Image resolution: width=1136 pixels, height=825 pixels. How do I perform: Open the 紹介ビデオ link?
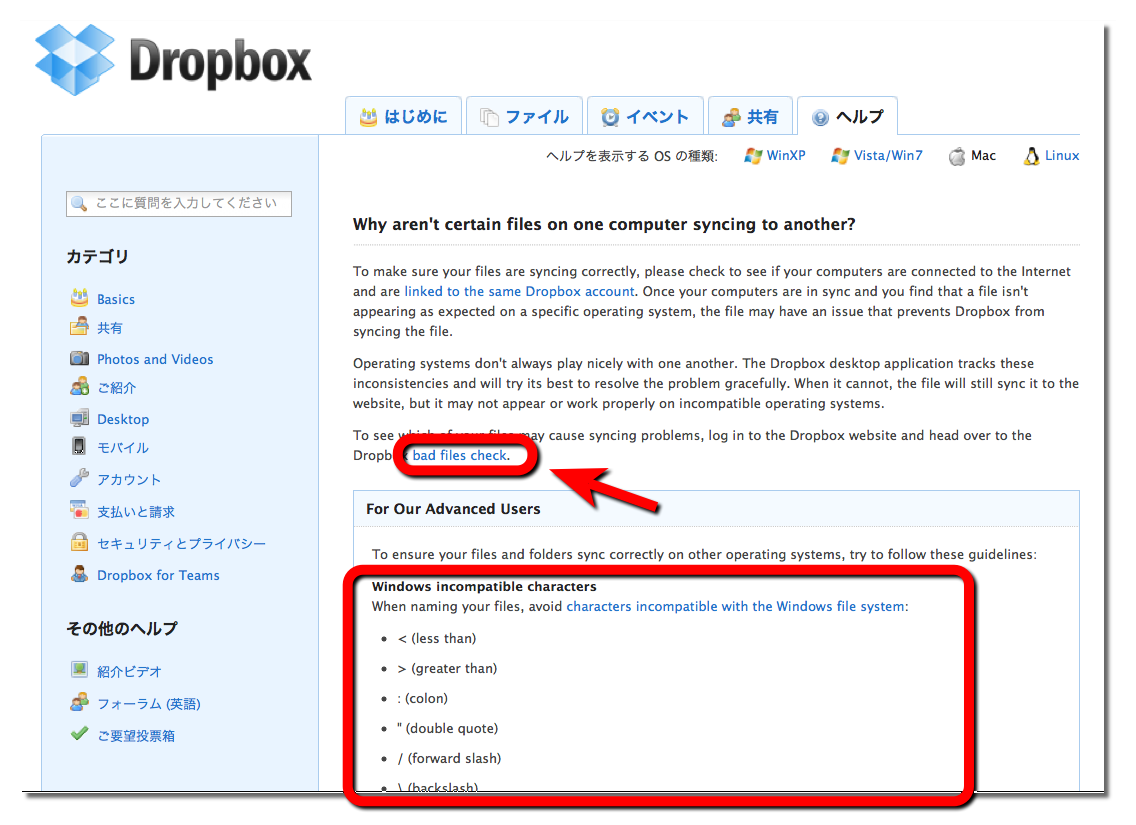tap(129, 671)
